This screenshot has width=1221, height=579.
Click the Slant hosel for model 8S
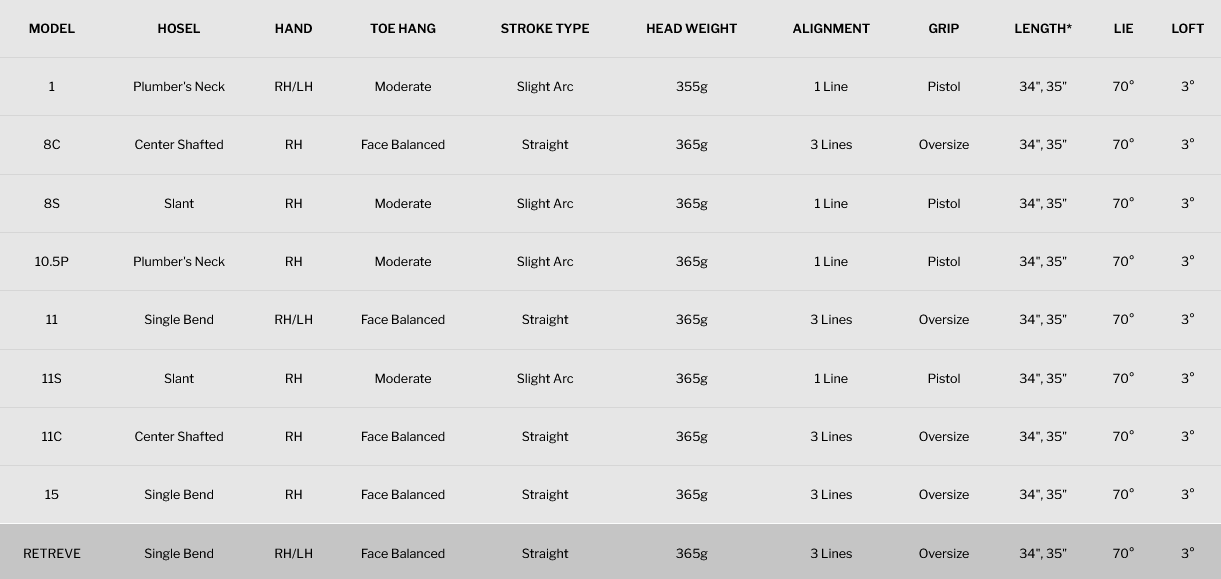pyautogui.click(x=179, y=204)
